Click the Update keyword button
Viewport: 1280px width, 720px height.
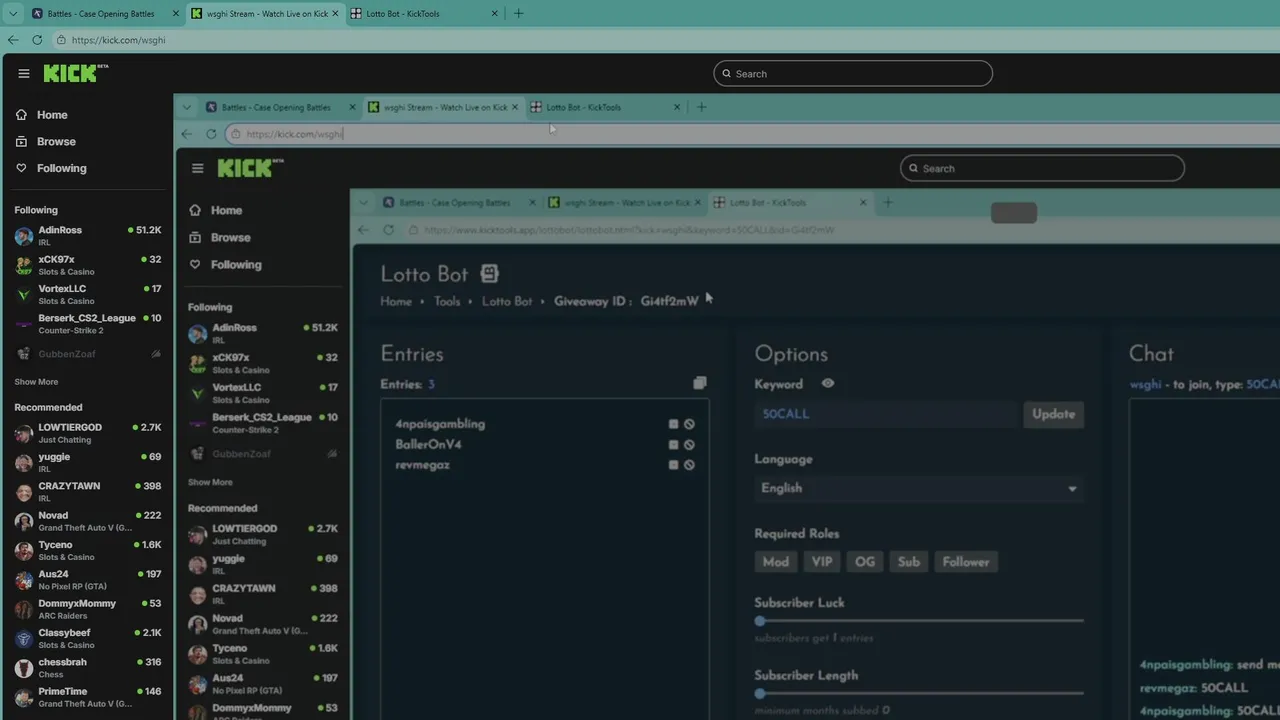coord(1053,414)
